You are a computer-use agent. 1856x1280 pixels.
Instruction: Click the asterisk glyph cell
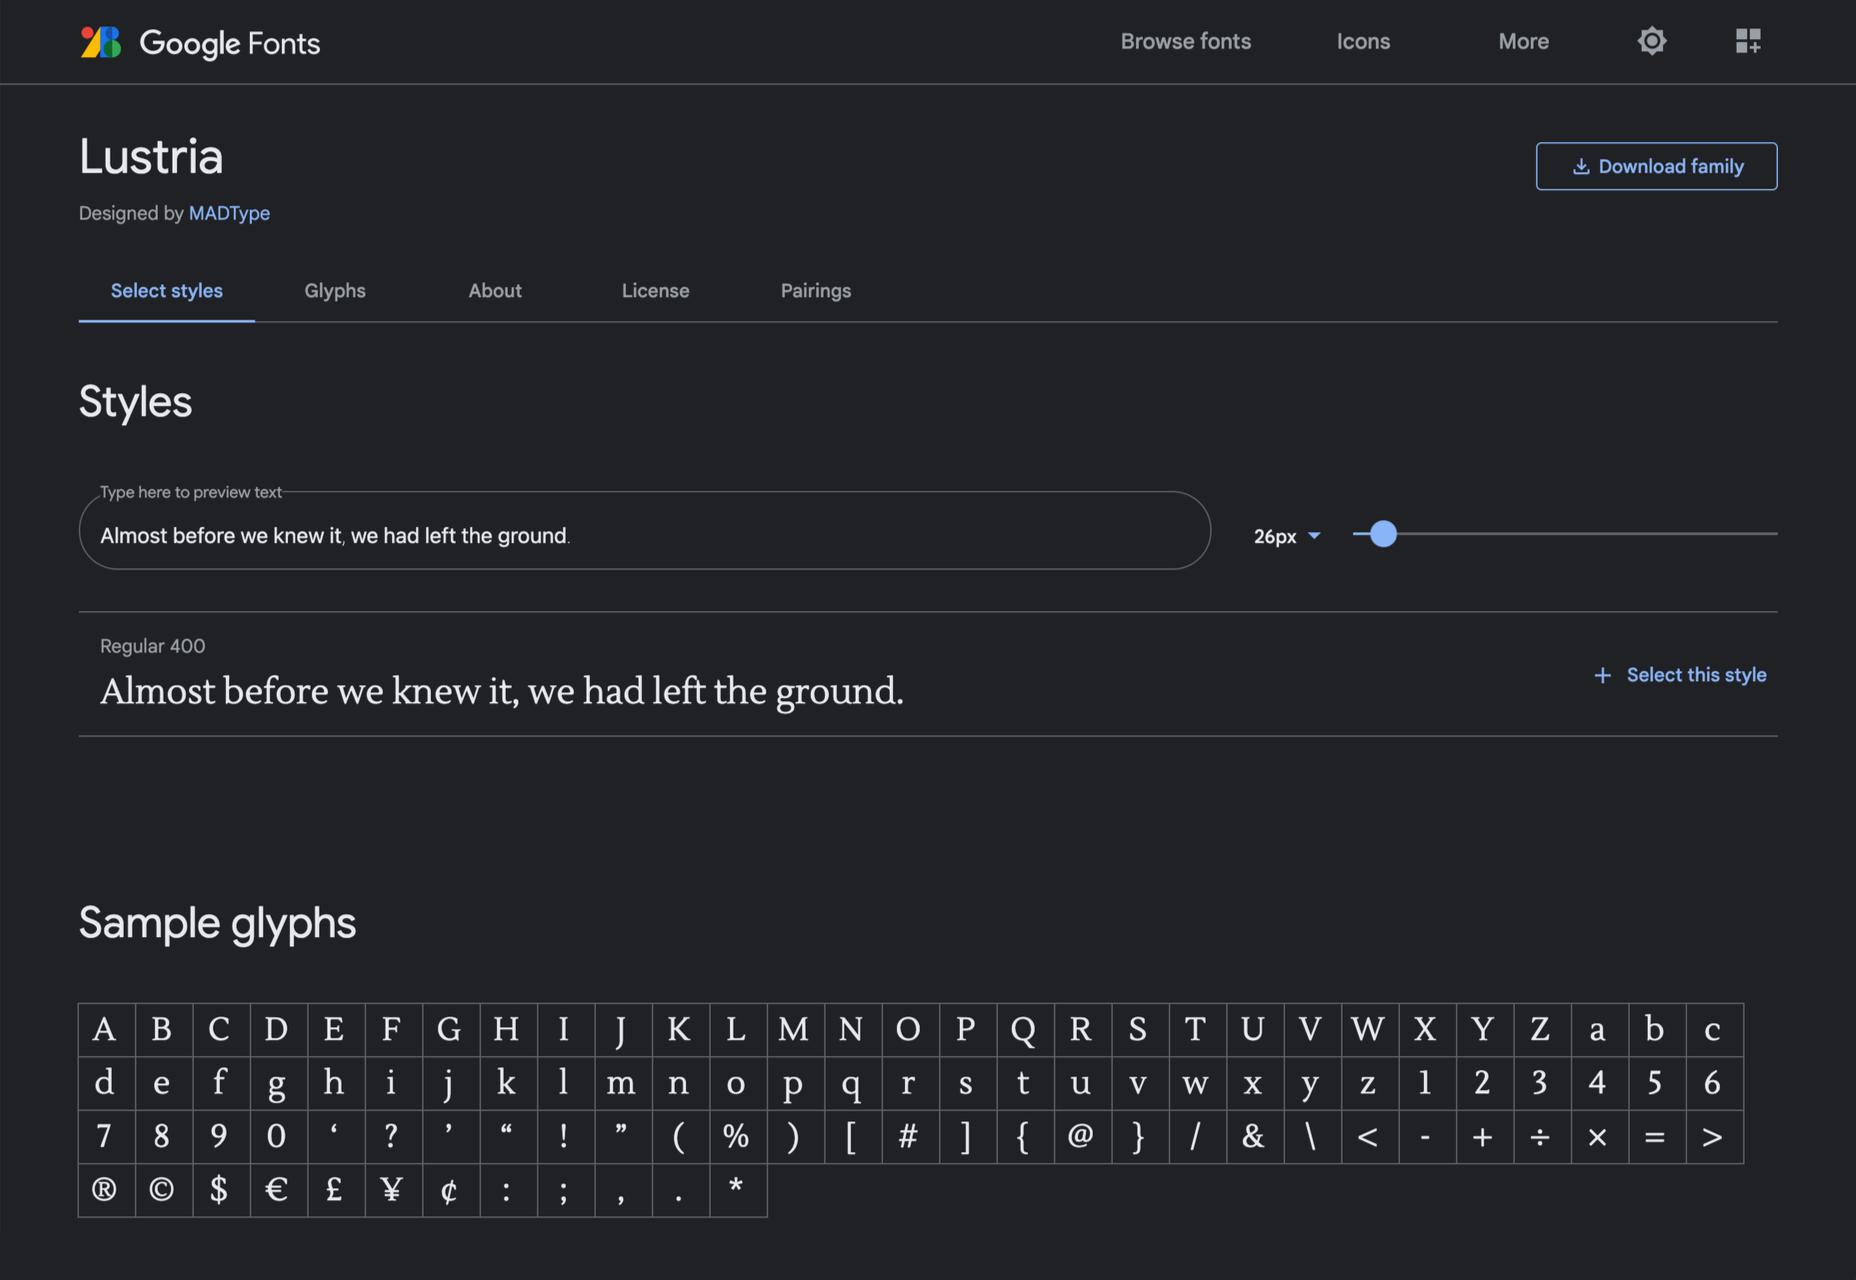(736, 1190)
